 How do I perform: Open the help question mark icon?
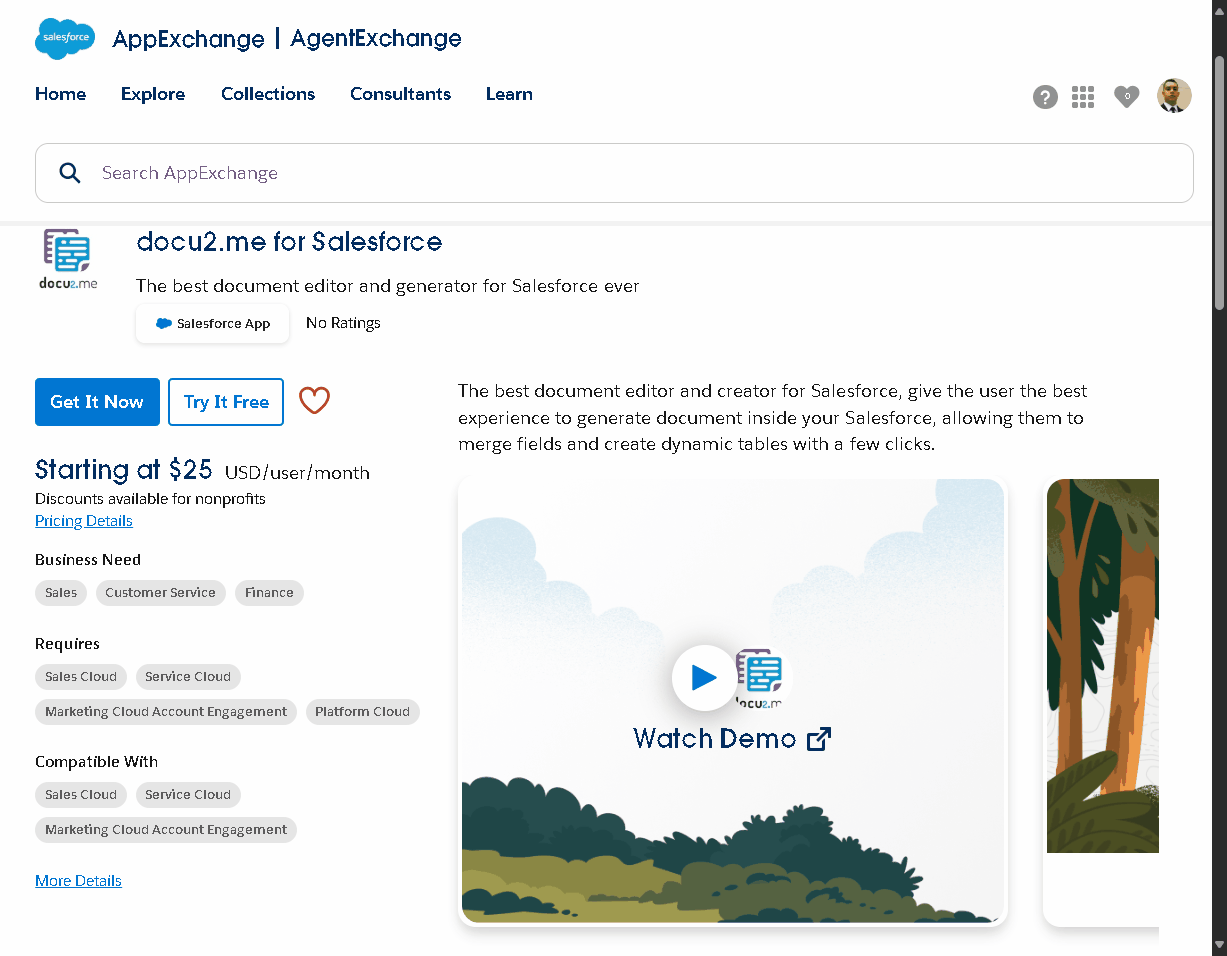coord(1045,97)
